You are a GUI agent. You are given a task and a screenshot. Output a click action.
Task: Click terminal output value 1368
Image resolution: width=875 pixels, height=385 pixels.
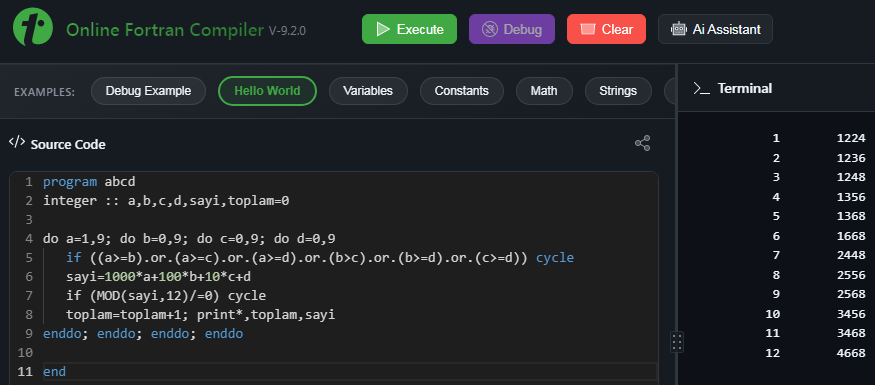coord(851,216)
